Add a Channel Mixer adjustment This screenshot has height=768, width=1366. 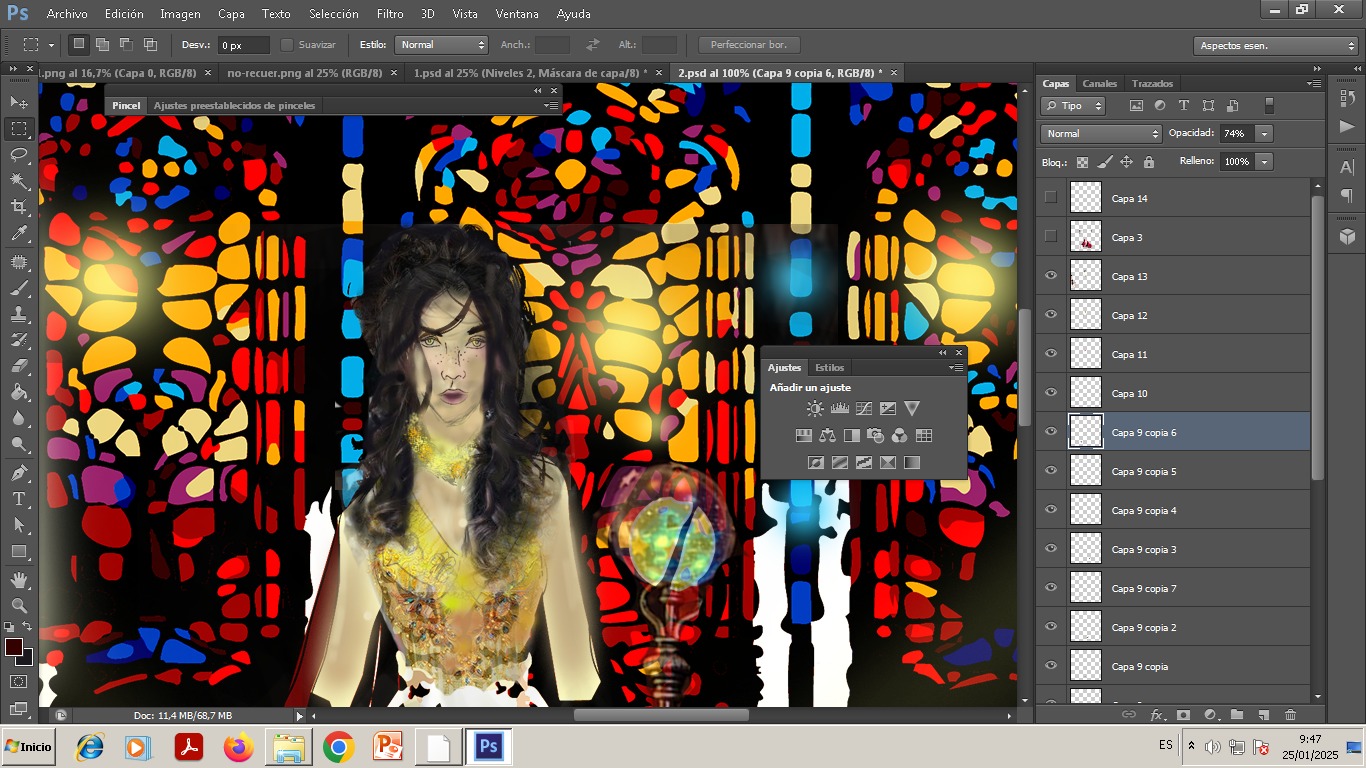click(899, 435)
